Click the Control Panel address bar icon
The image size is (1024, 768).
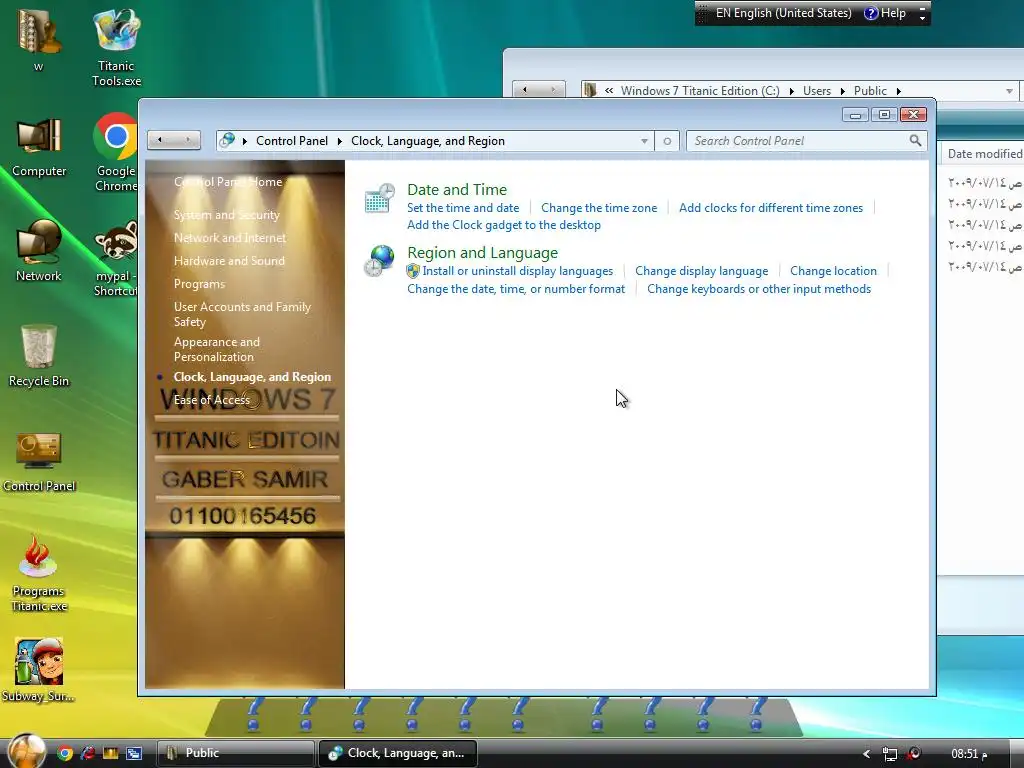coord(227,140)
